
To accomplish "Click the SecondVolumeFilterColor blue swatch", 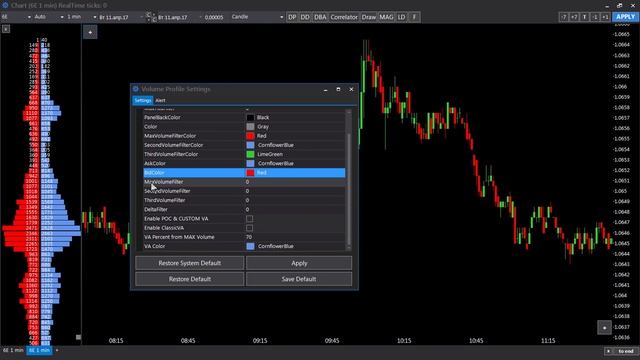I will coord(250,145).
